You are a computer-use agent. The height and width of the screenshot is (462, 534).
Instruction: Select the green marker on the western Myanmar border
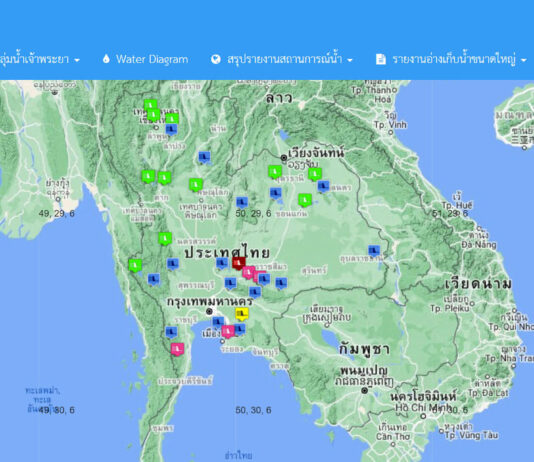tap(135, 265)
